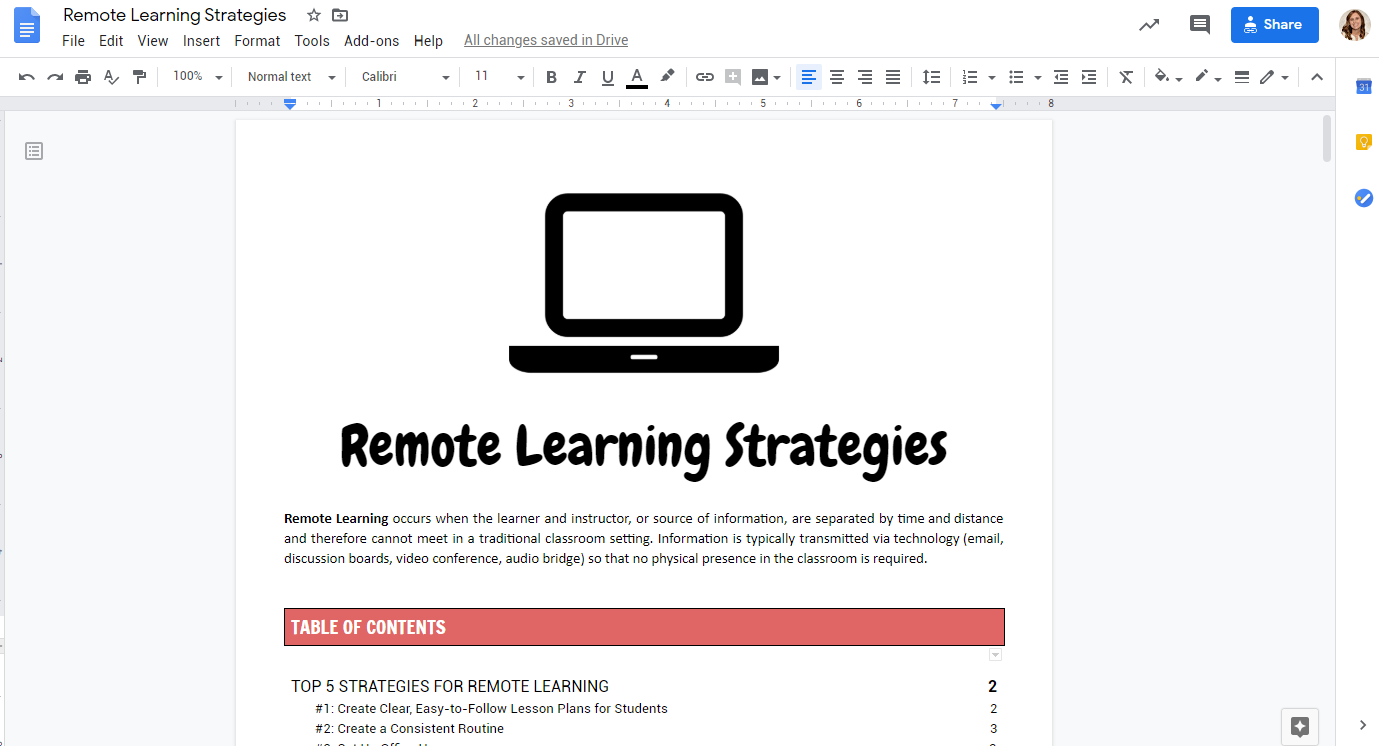Screen dimensions: 1379x746
Task: Open the Insert menu
Action: point(201,41)
